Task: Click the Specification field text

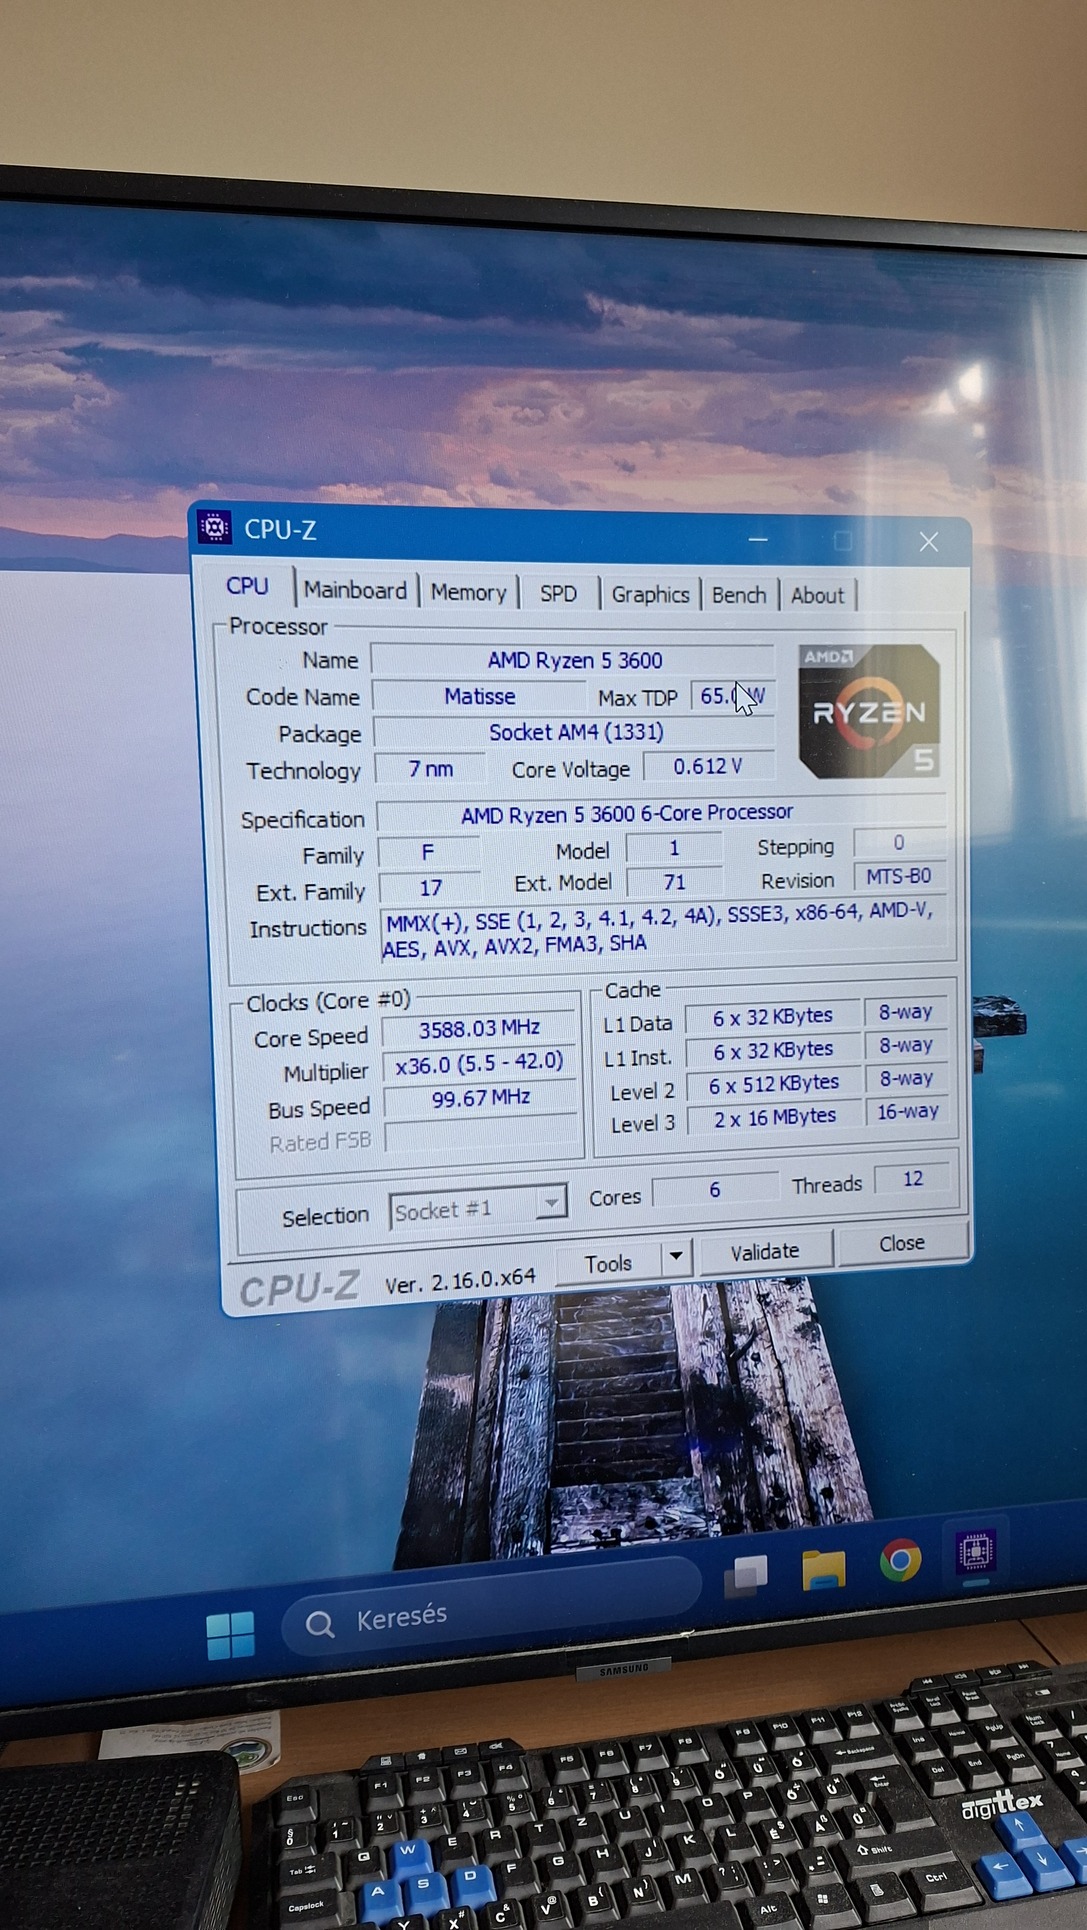Action: coord(660,814)
